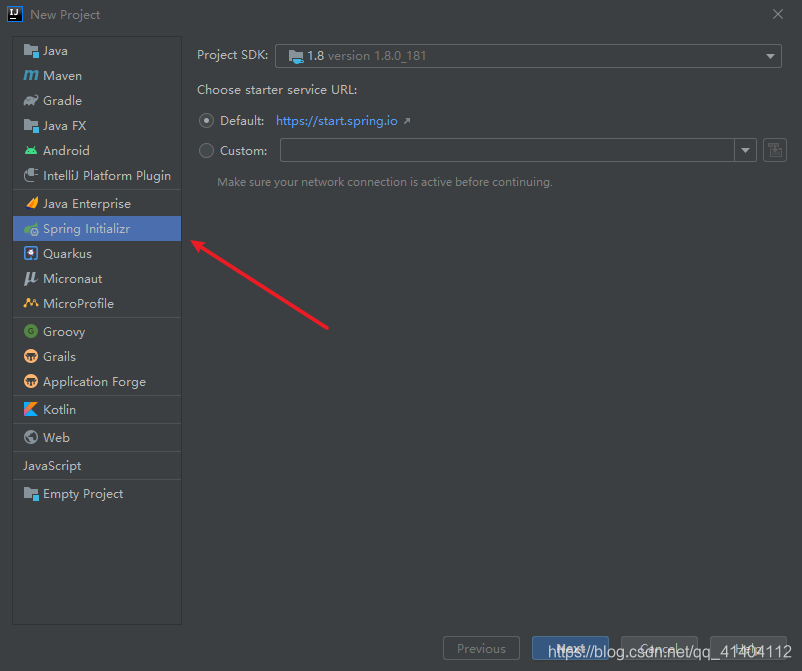This screenshot has height=671, width=802.
Task: Select the Gradle elephant icon
Action: pos(31,100)
